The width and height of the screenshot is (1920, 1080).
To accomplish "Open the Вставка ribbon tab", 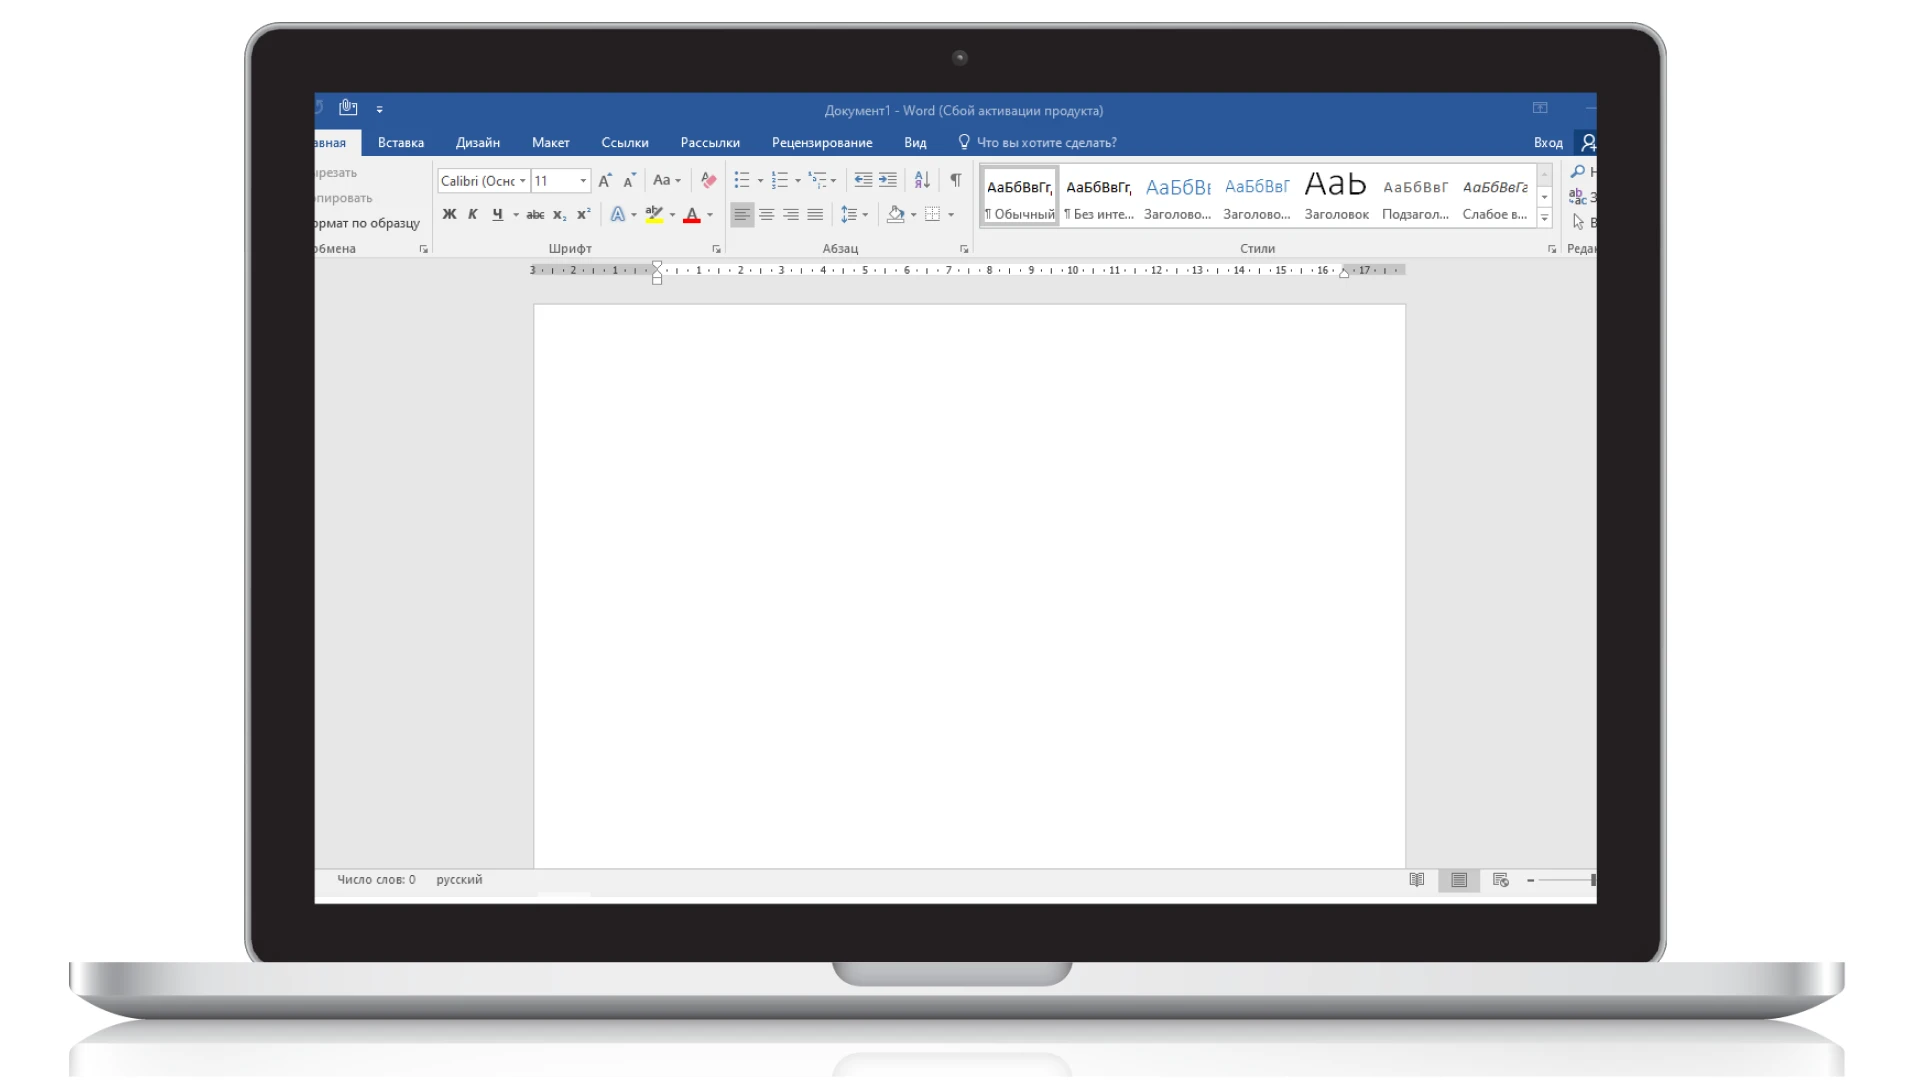I will click(x=400, y=143).
